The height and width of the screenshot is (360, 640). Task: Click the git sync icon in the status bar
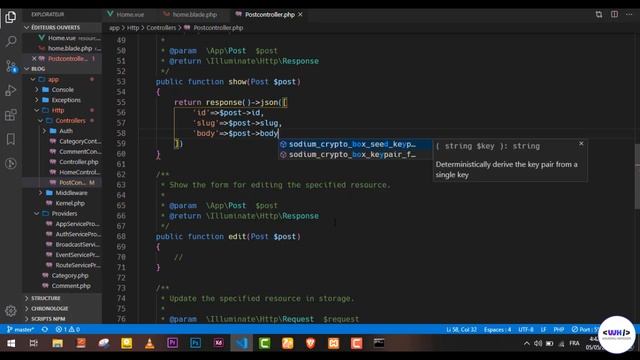coord(45,329)
